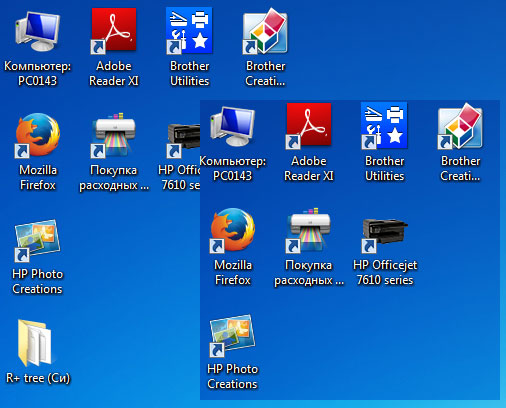The width and height of the screenshot is (506, 408).
Task: Open the R+ tree (Си) folder
Action: [x=35, y=343]
